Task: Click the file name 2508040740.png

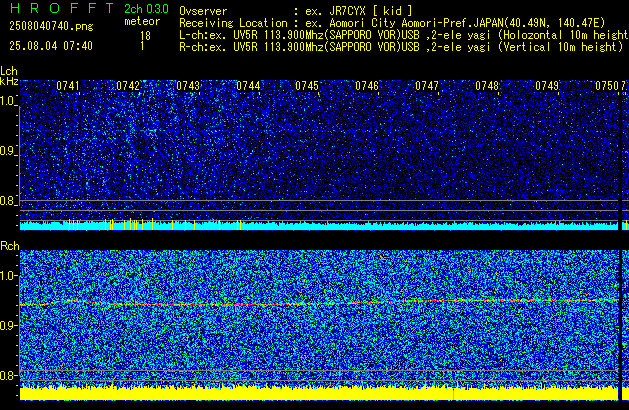Action: tap(51, 26)
